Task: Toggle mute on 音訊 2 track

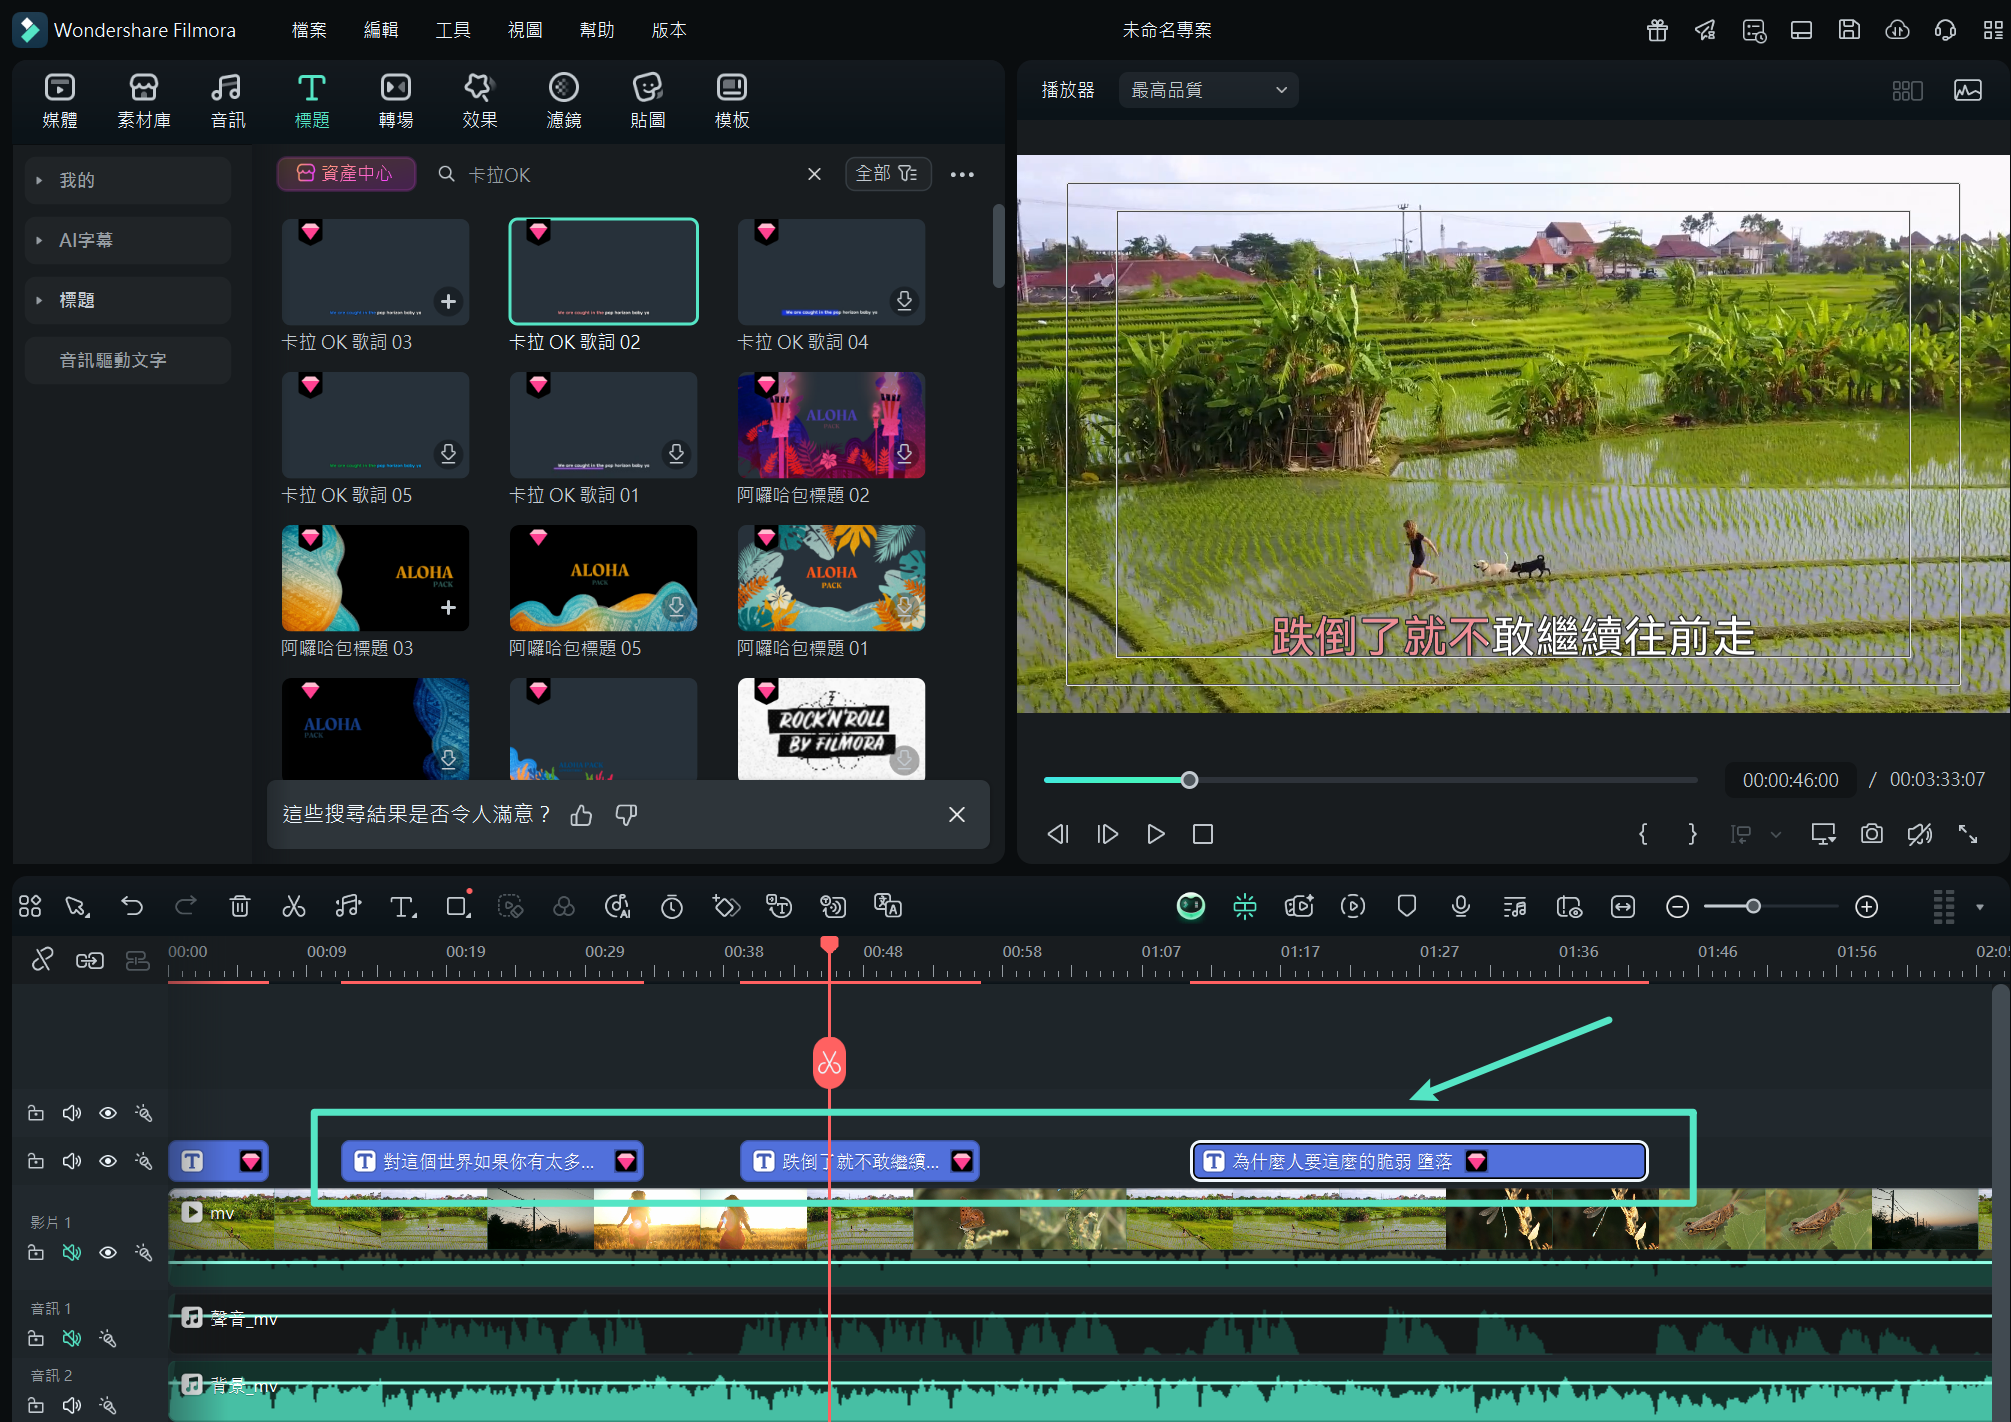Action: pyautogui.click(x=72, y=1405)
